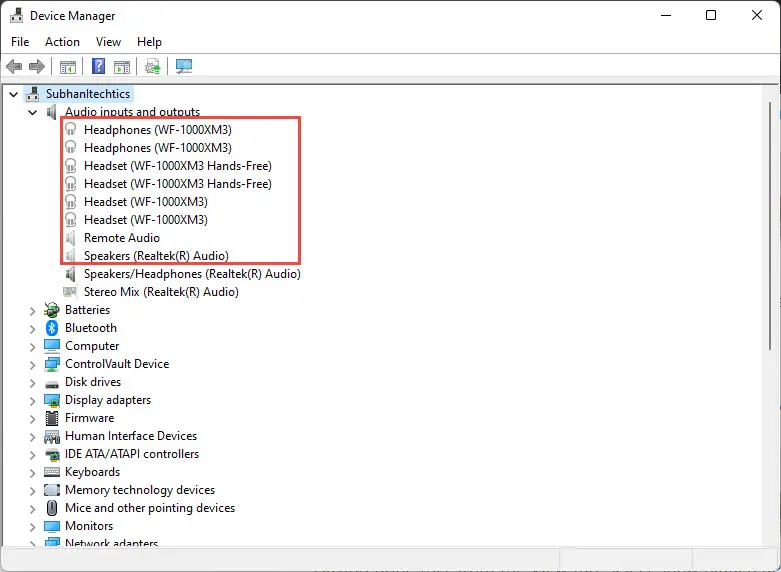
Task: Click Scan for hardware changes monitor icon
Action: point(184,66)
